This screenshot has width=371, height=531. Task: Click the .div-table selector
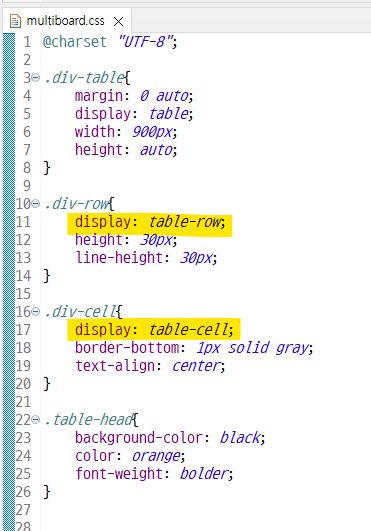pos(84,78)
